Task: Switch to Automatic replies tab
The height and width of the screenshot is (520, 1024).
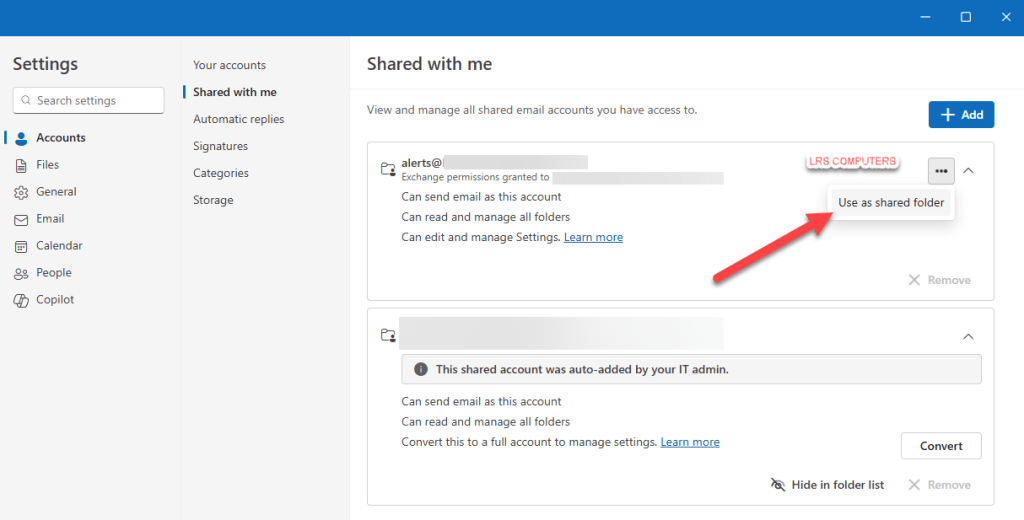Action: 238,119
